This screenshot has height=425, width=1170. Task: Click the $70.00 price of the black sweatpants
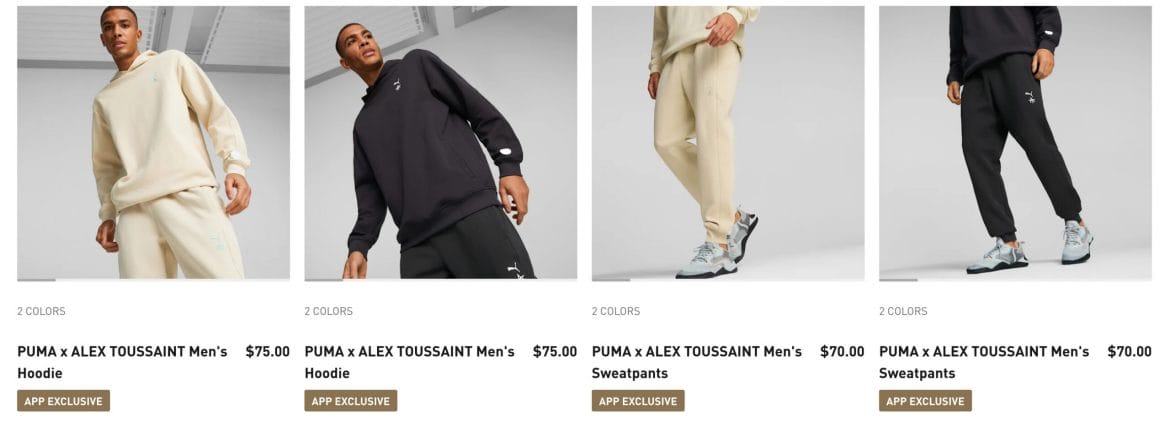[x=1129, y=351]
